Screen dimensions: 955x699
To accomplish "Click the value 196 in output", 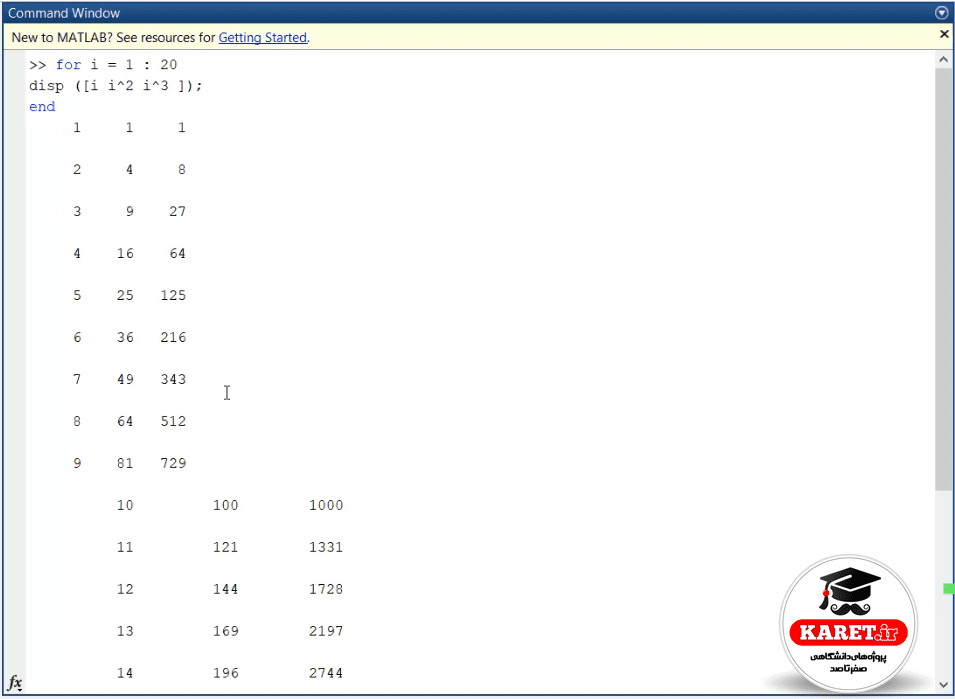I will [x=225, y=673].
